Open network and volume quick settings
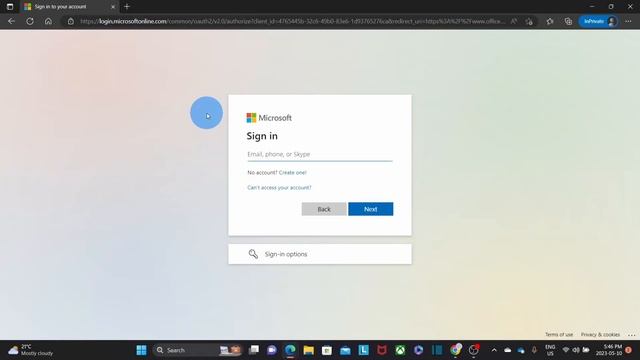640x360 pixels. pyautogui.click(x=576, y=350)
